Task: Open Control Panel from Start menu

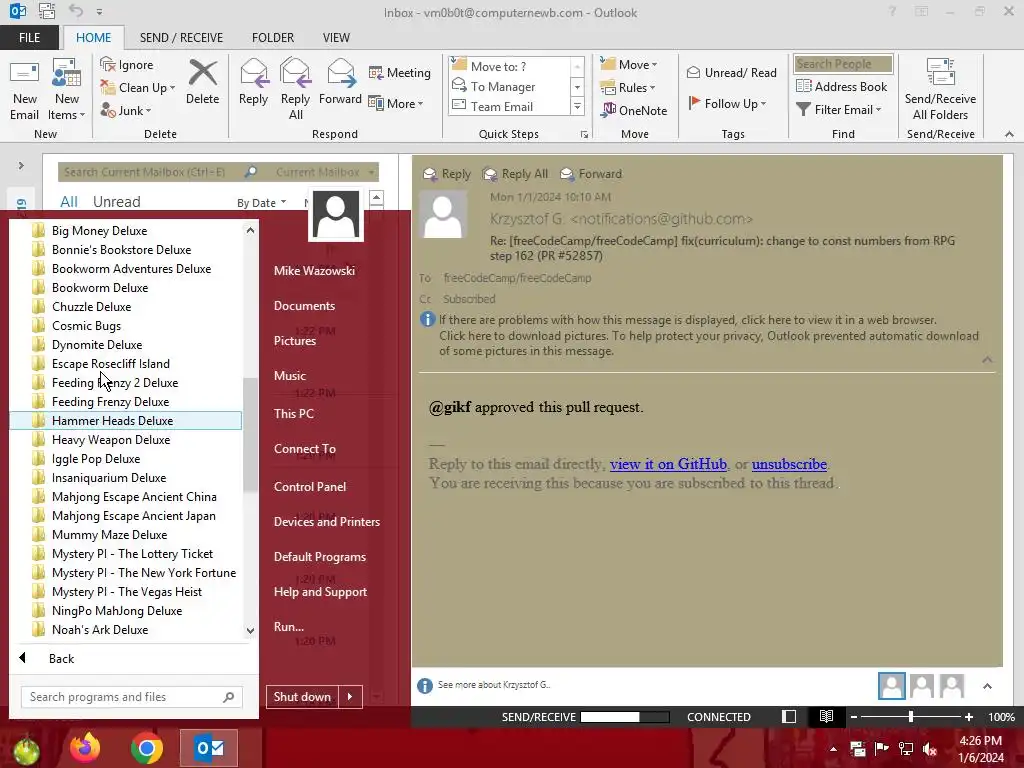Action: coord(310,487)
